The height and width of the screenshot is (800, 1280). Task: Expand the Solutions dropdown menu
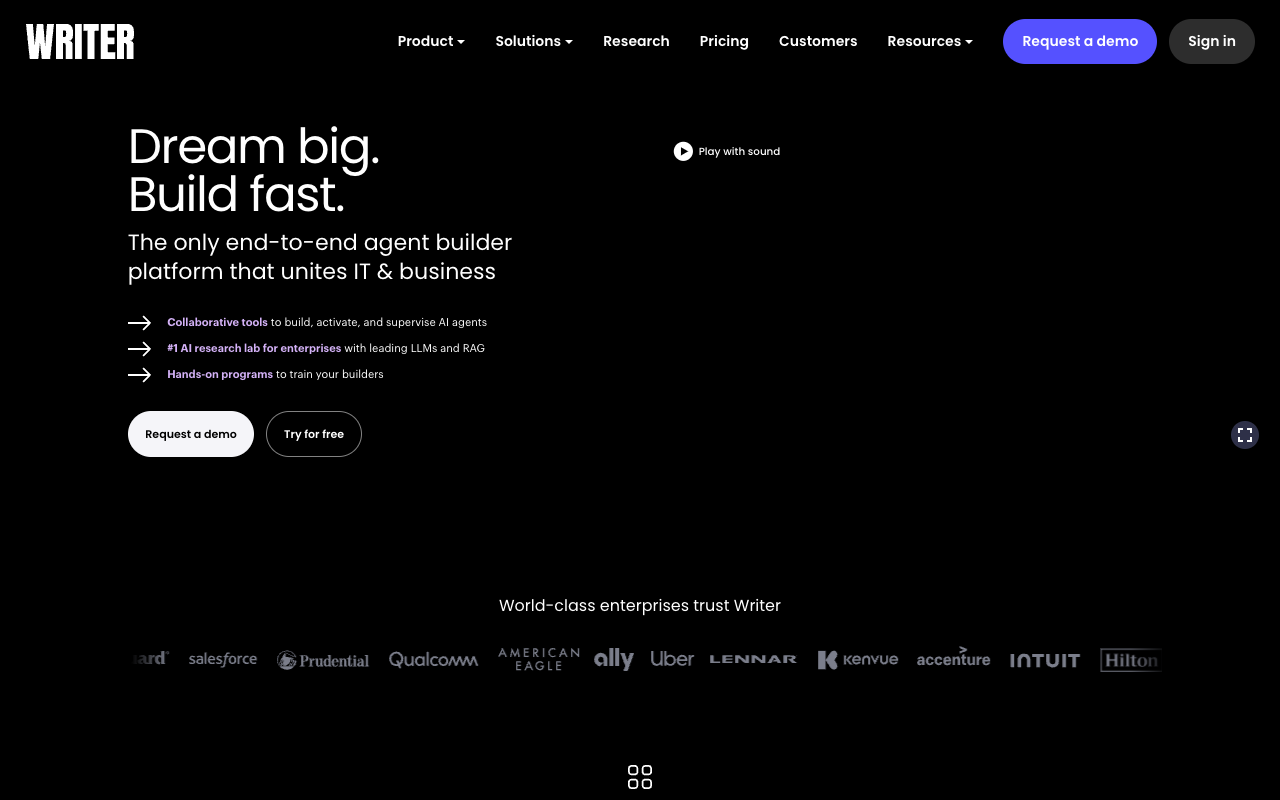[534, 41]
